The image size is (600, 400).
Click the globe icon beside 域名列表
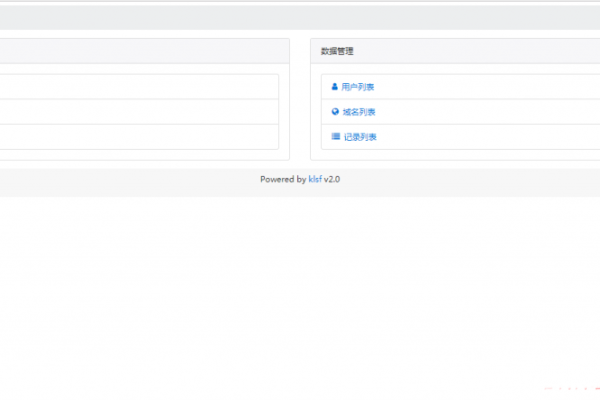click(x=335, y=112)
